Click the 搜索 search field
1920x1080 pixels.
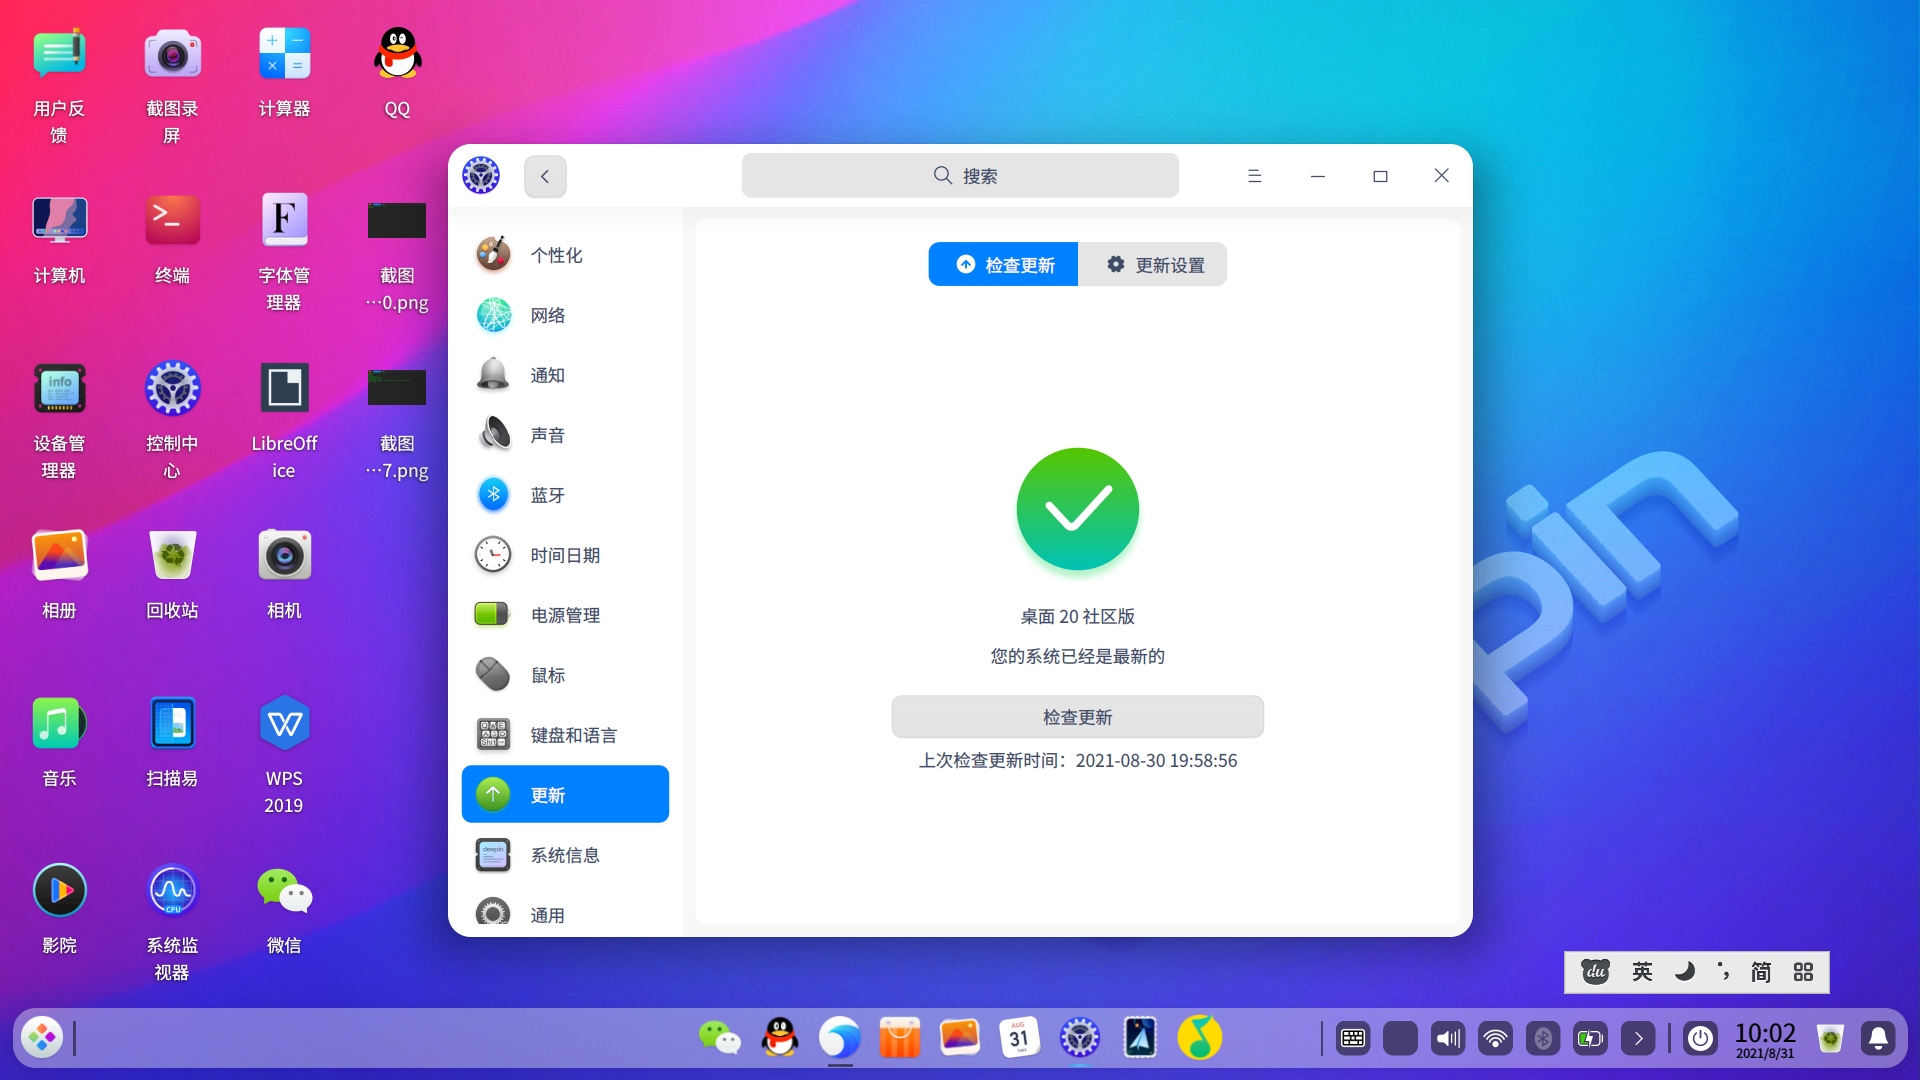point(960,176)
